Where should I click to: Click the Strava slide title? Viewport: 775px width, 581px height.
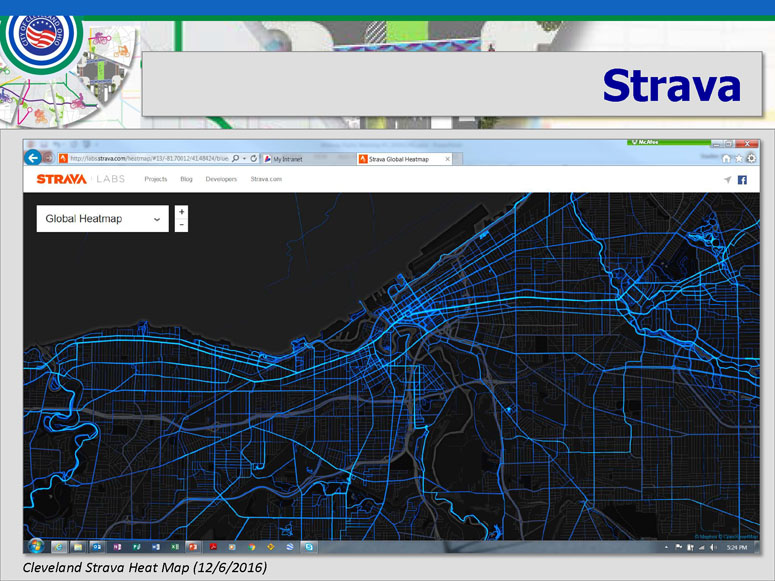(672, 85)
